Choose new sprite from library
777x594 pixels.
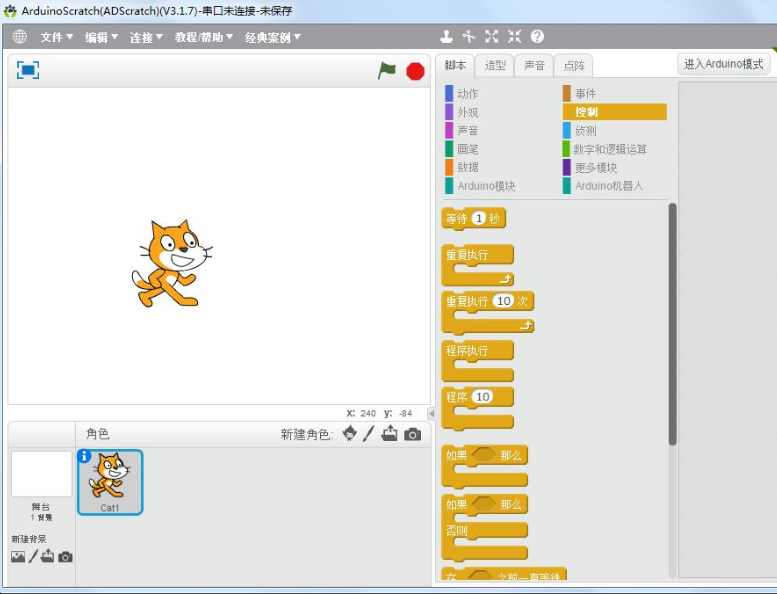(x=350, y=433)
